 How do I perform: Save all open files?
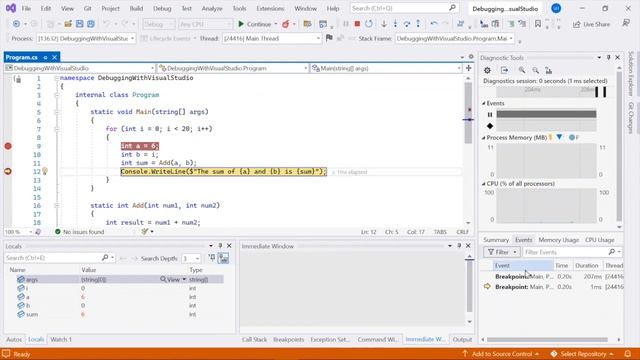click(91, 24)
